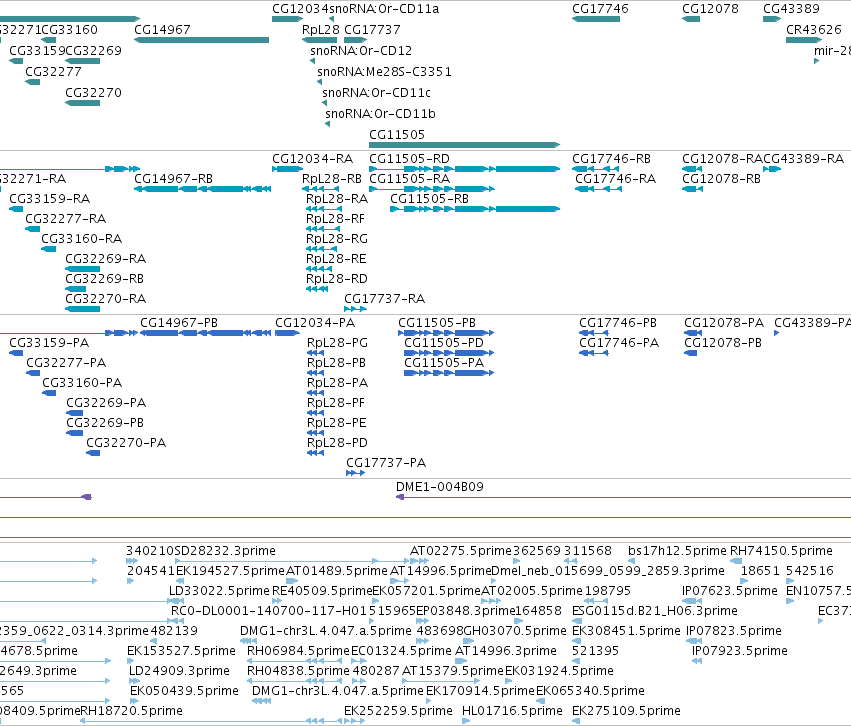Click the CG14967-PB protein label
Screen dimensions: 851x726
179,323
